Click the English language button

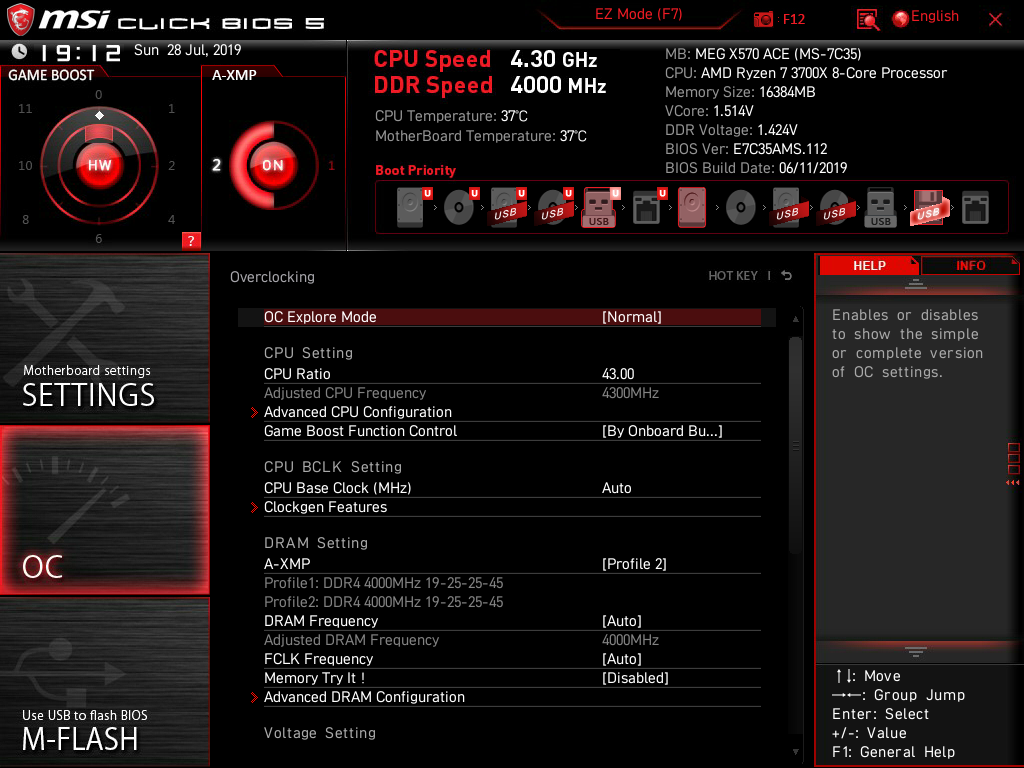935,16
